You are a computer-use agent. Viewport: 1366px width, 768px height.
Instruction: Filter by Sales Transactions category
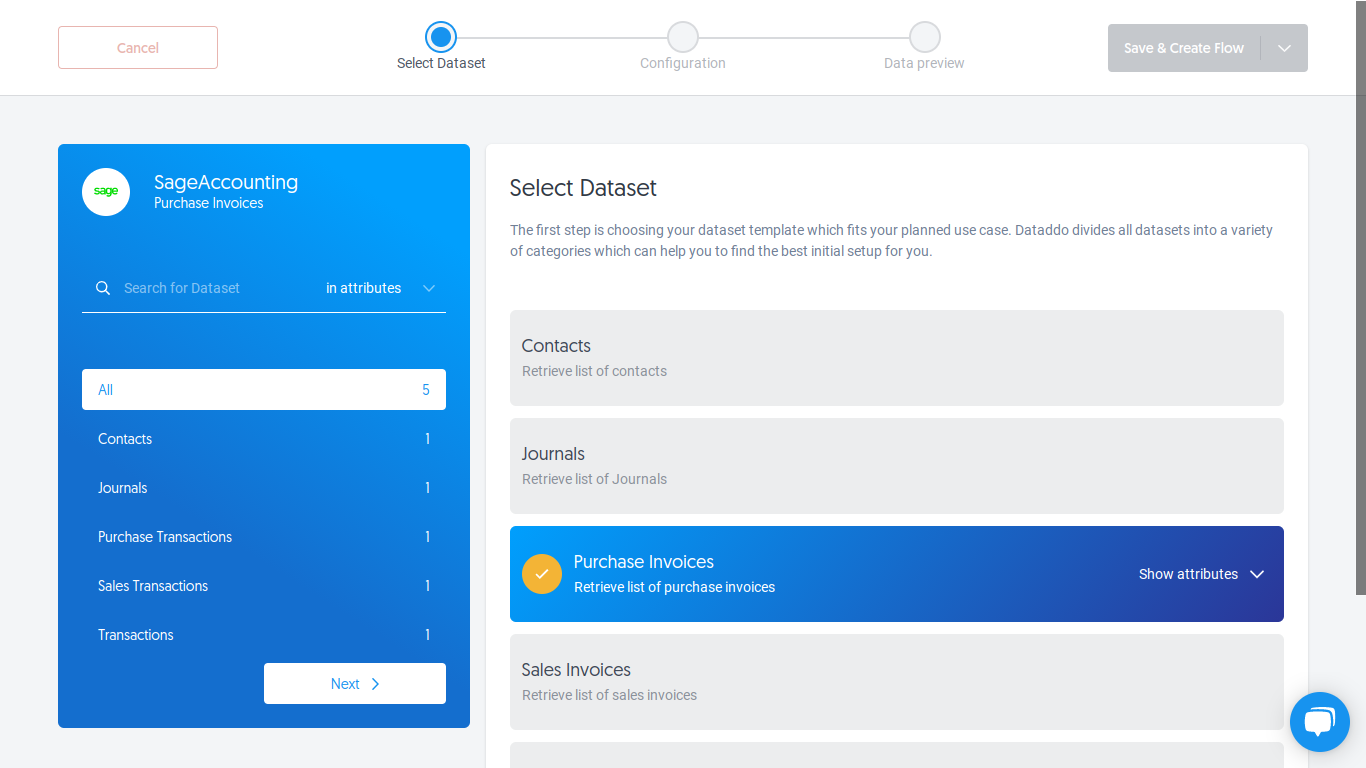264,586
